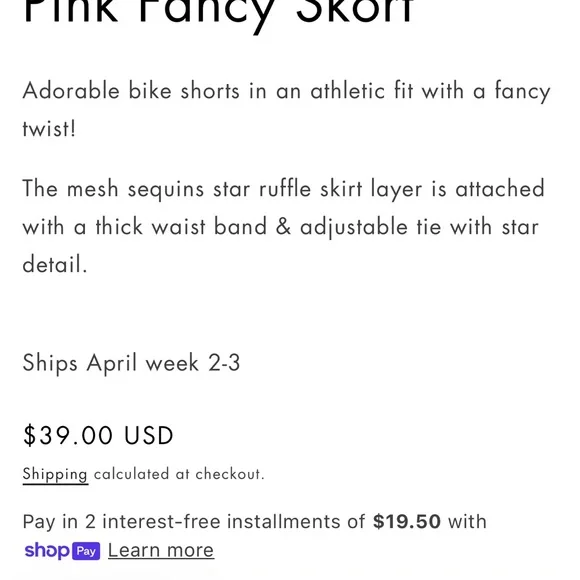
Task: Click the Ships April week 2-3 notice
Action: [x=131, y=363]
